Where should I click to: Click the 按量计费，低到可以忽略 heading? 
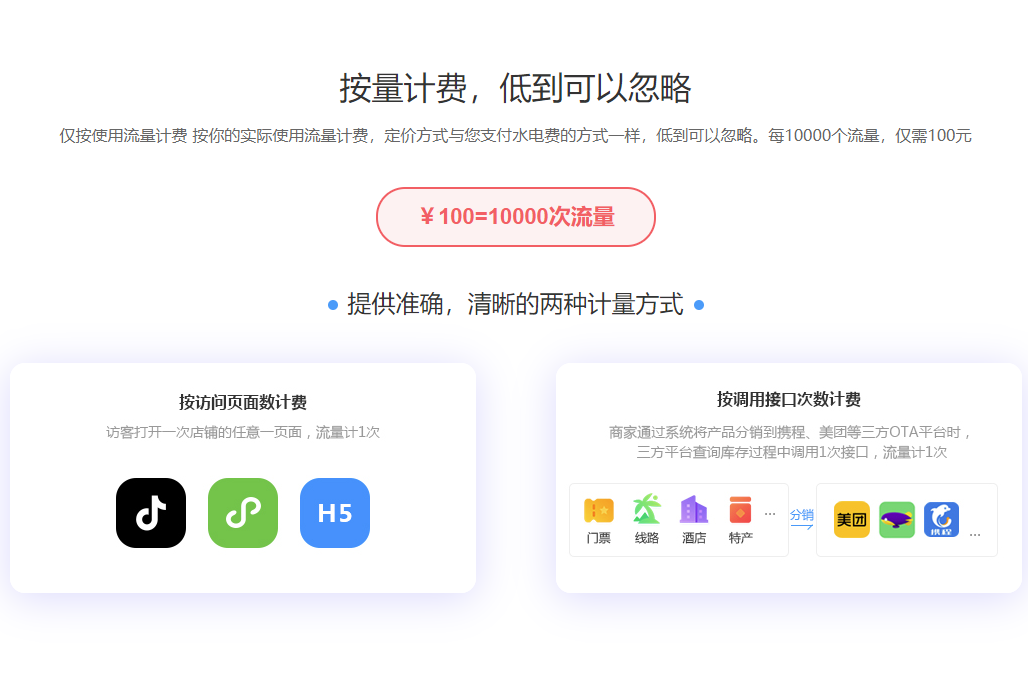(x=515, y=88)
